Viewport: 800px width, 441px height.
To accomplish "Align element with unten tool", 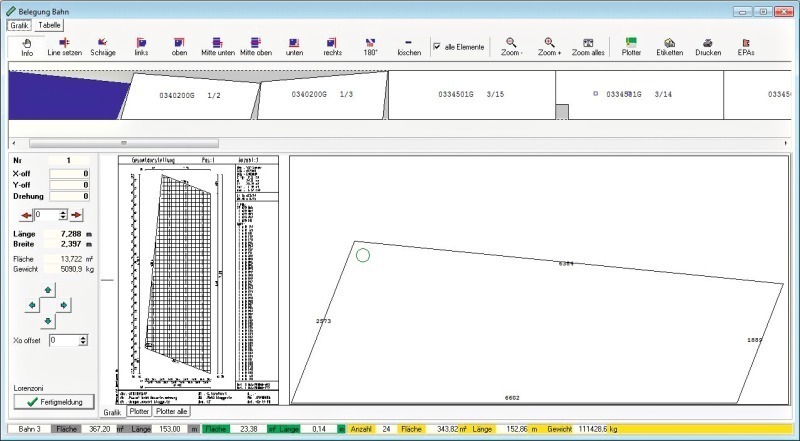I will (x=294, y=47).
